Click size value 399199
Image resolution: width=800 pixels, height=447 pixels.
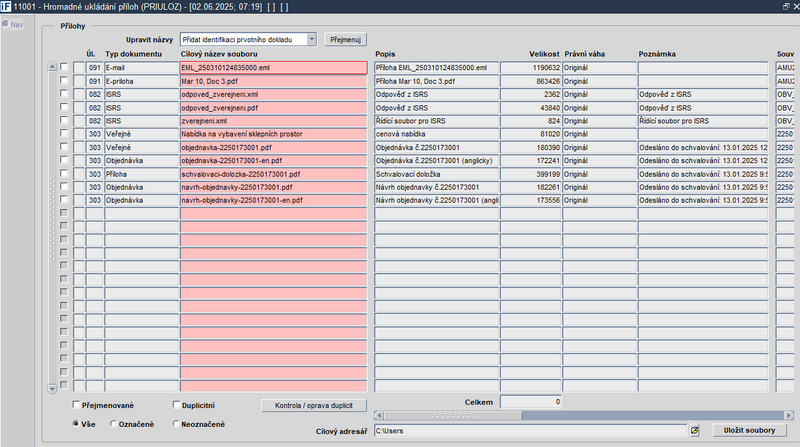pyautogui.click(x=531, y=174)
